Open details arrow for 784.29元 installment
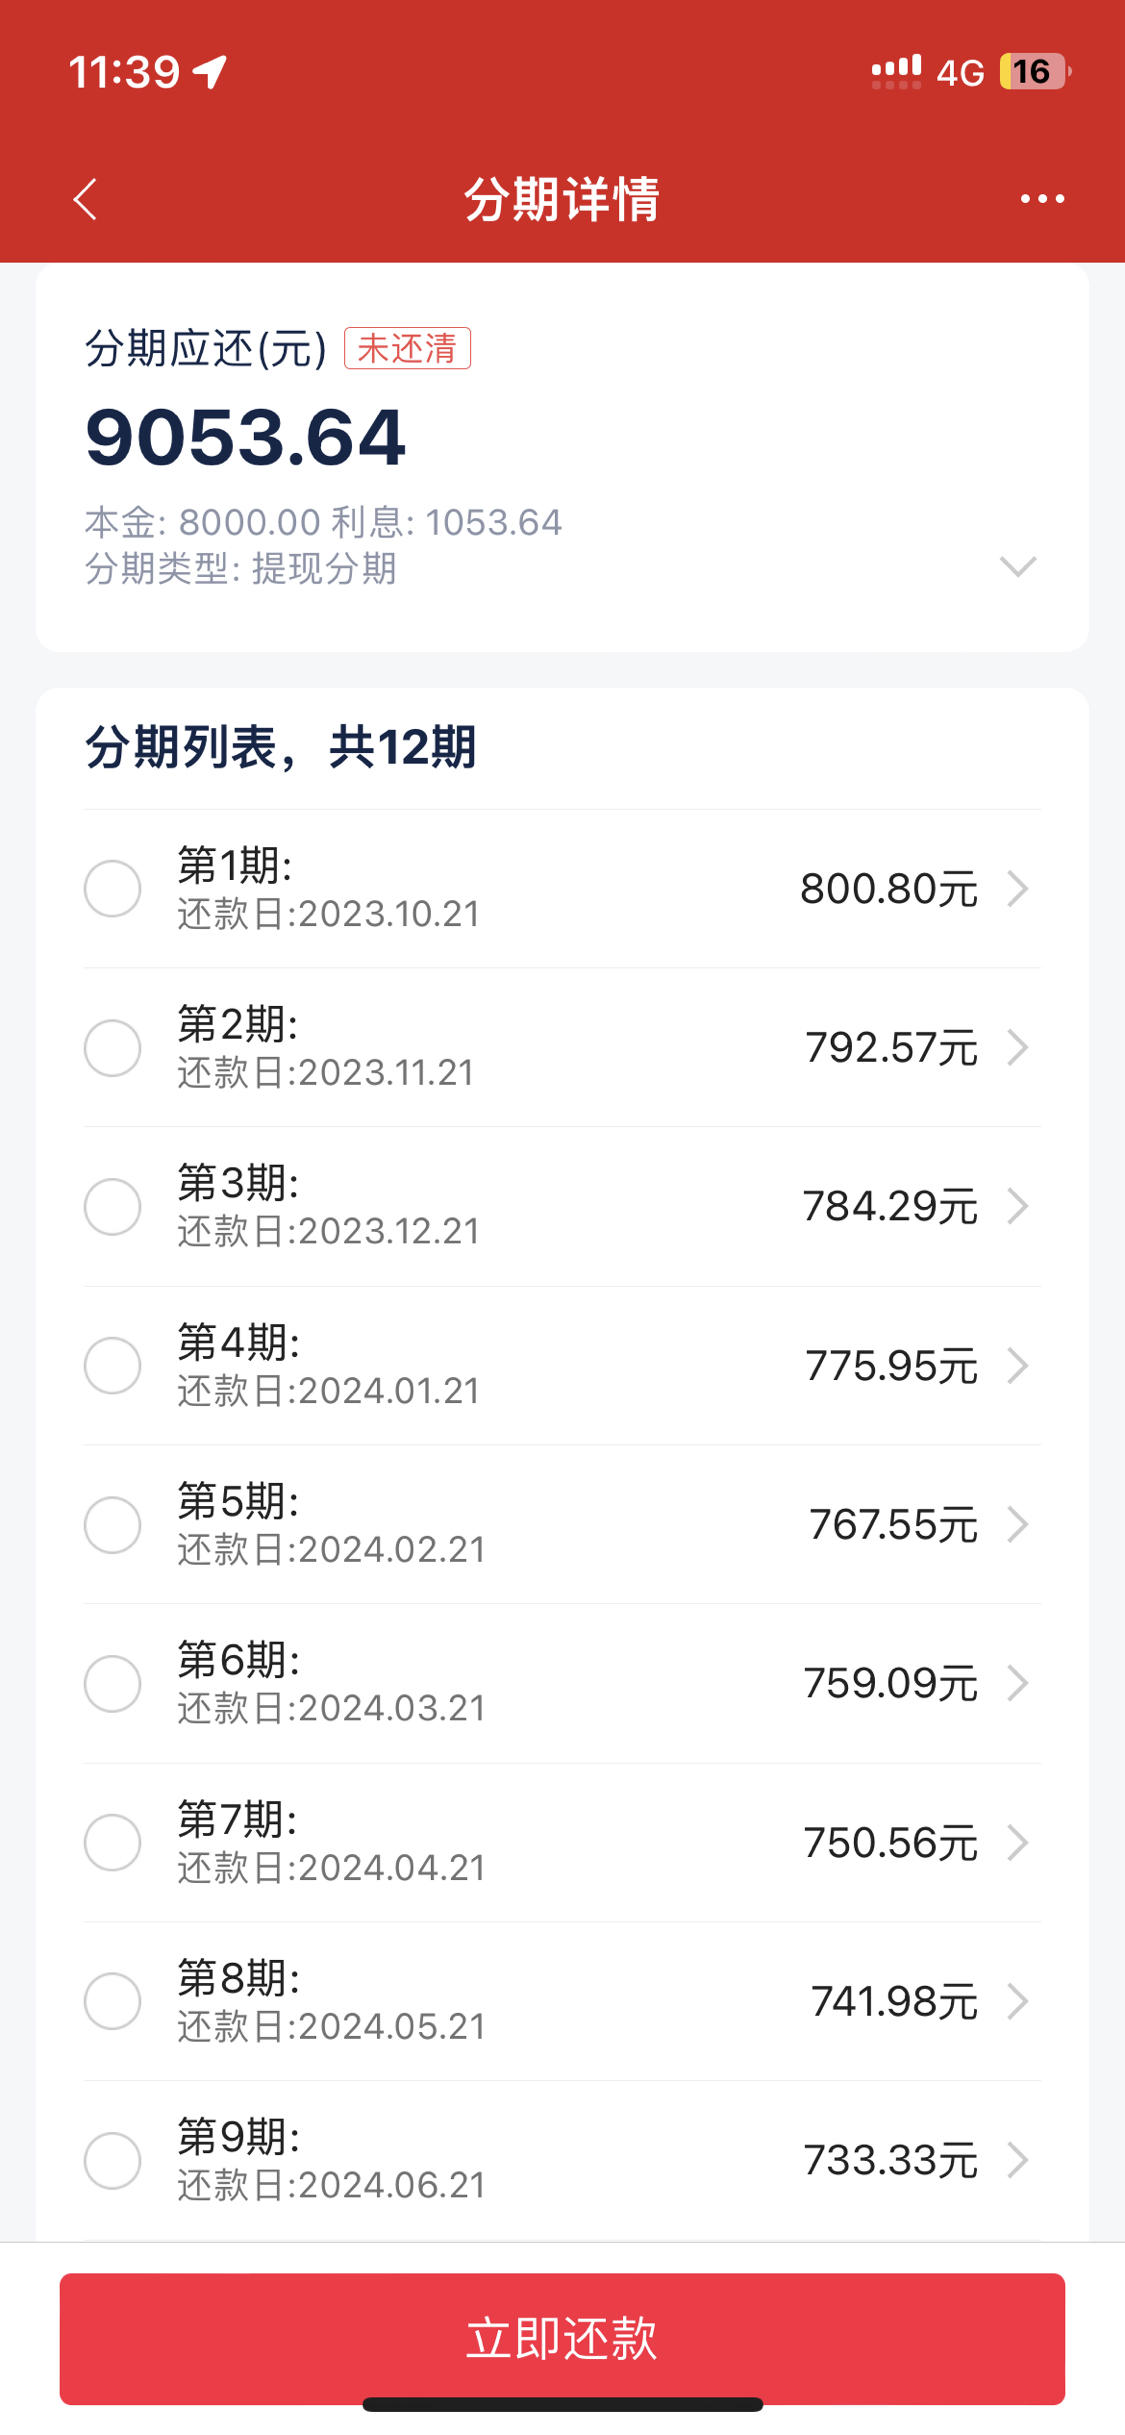Image resolution: width=1125 pixels, height=2435 pixels. (x=1018, y=1206)
